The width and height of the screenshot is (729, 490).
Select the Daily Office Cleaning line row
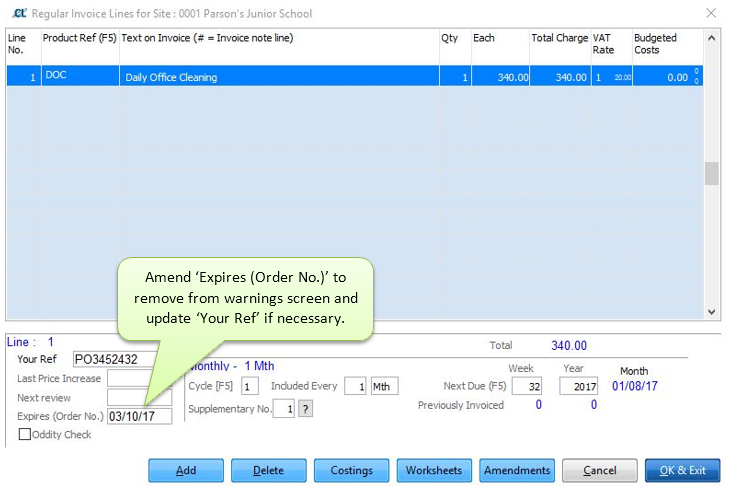(280, 77)
